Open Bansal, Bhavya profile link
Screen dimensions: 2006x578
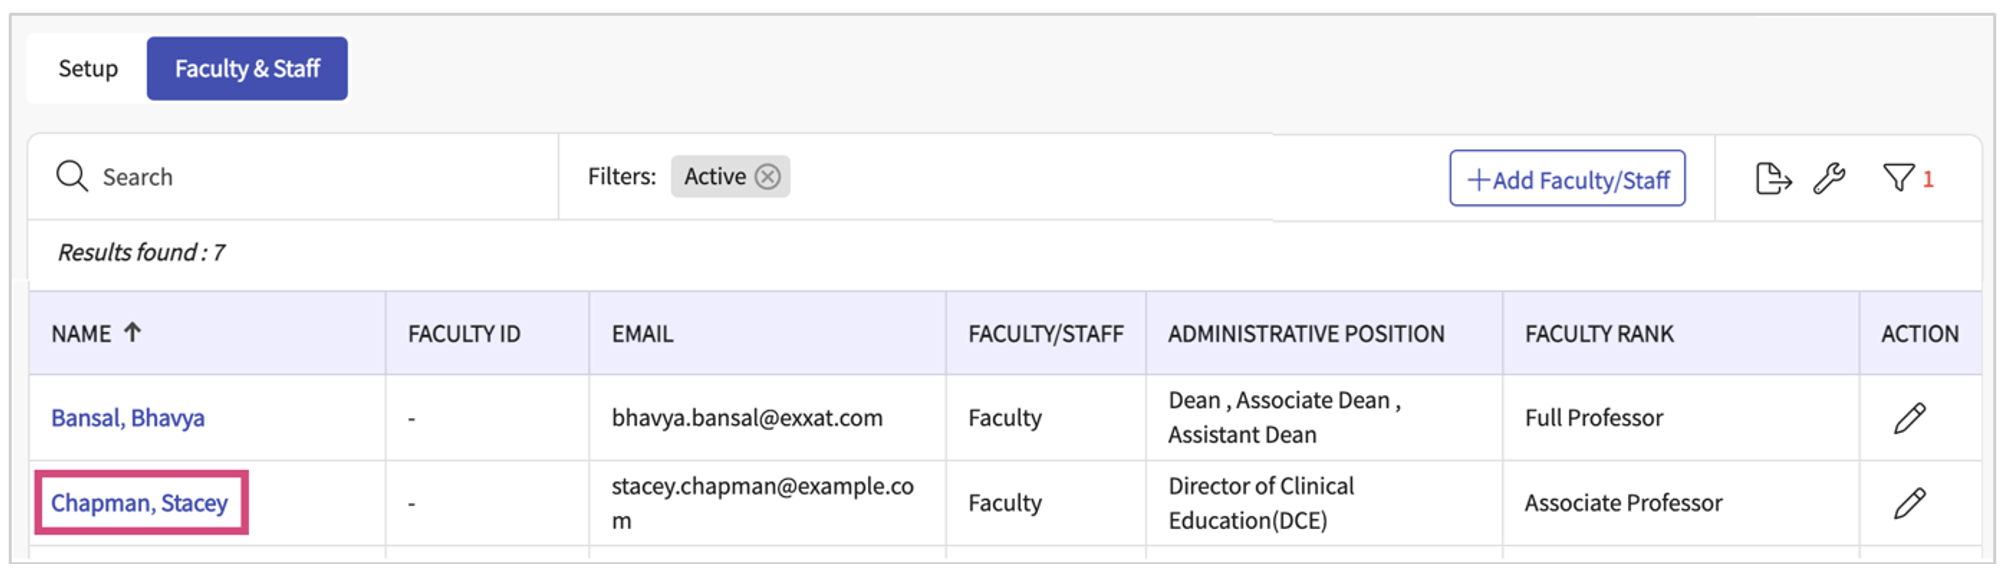click(x=128, y=418)
